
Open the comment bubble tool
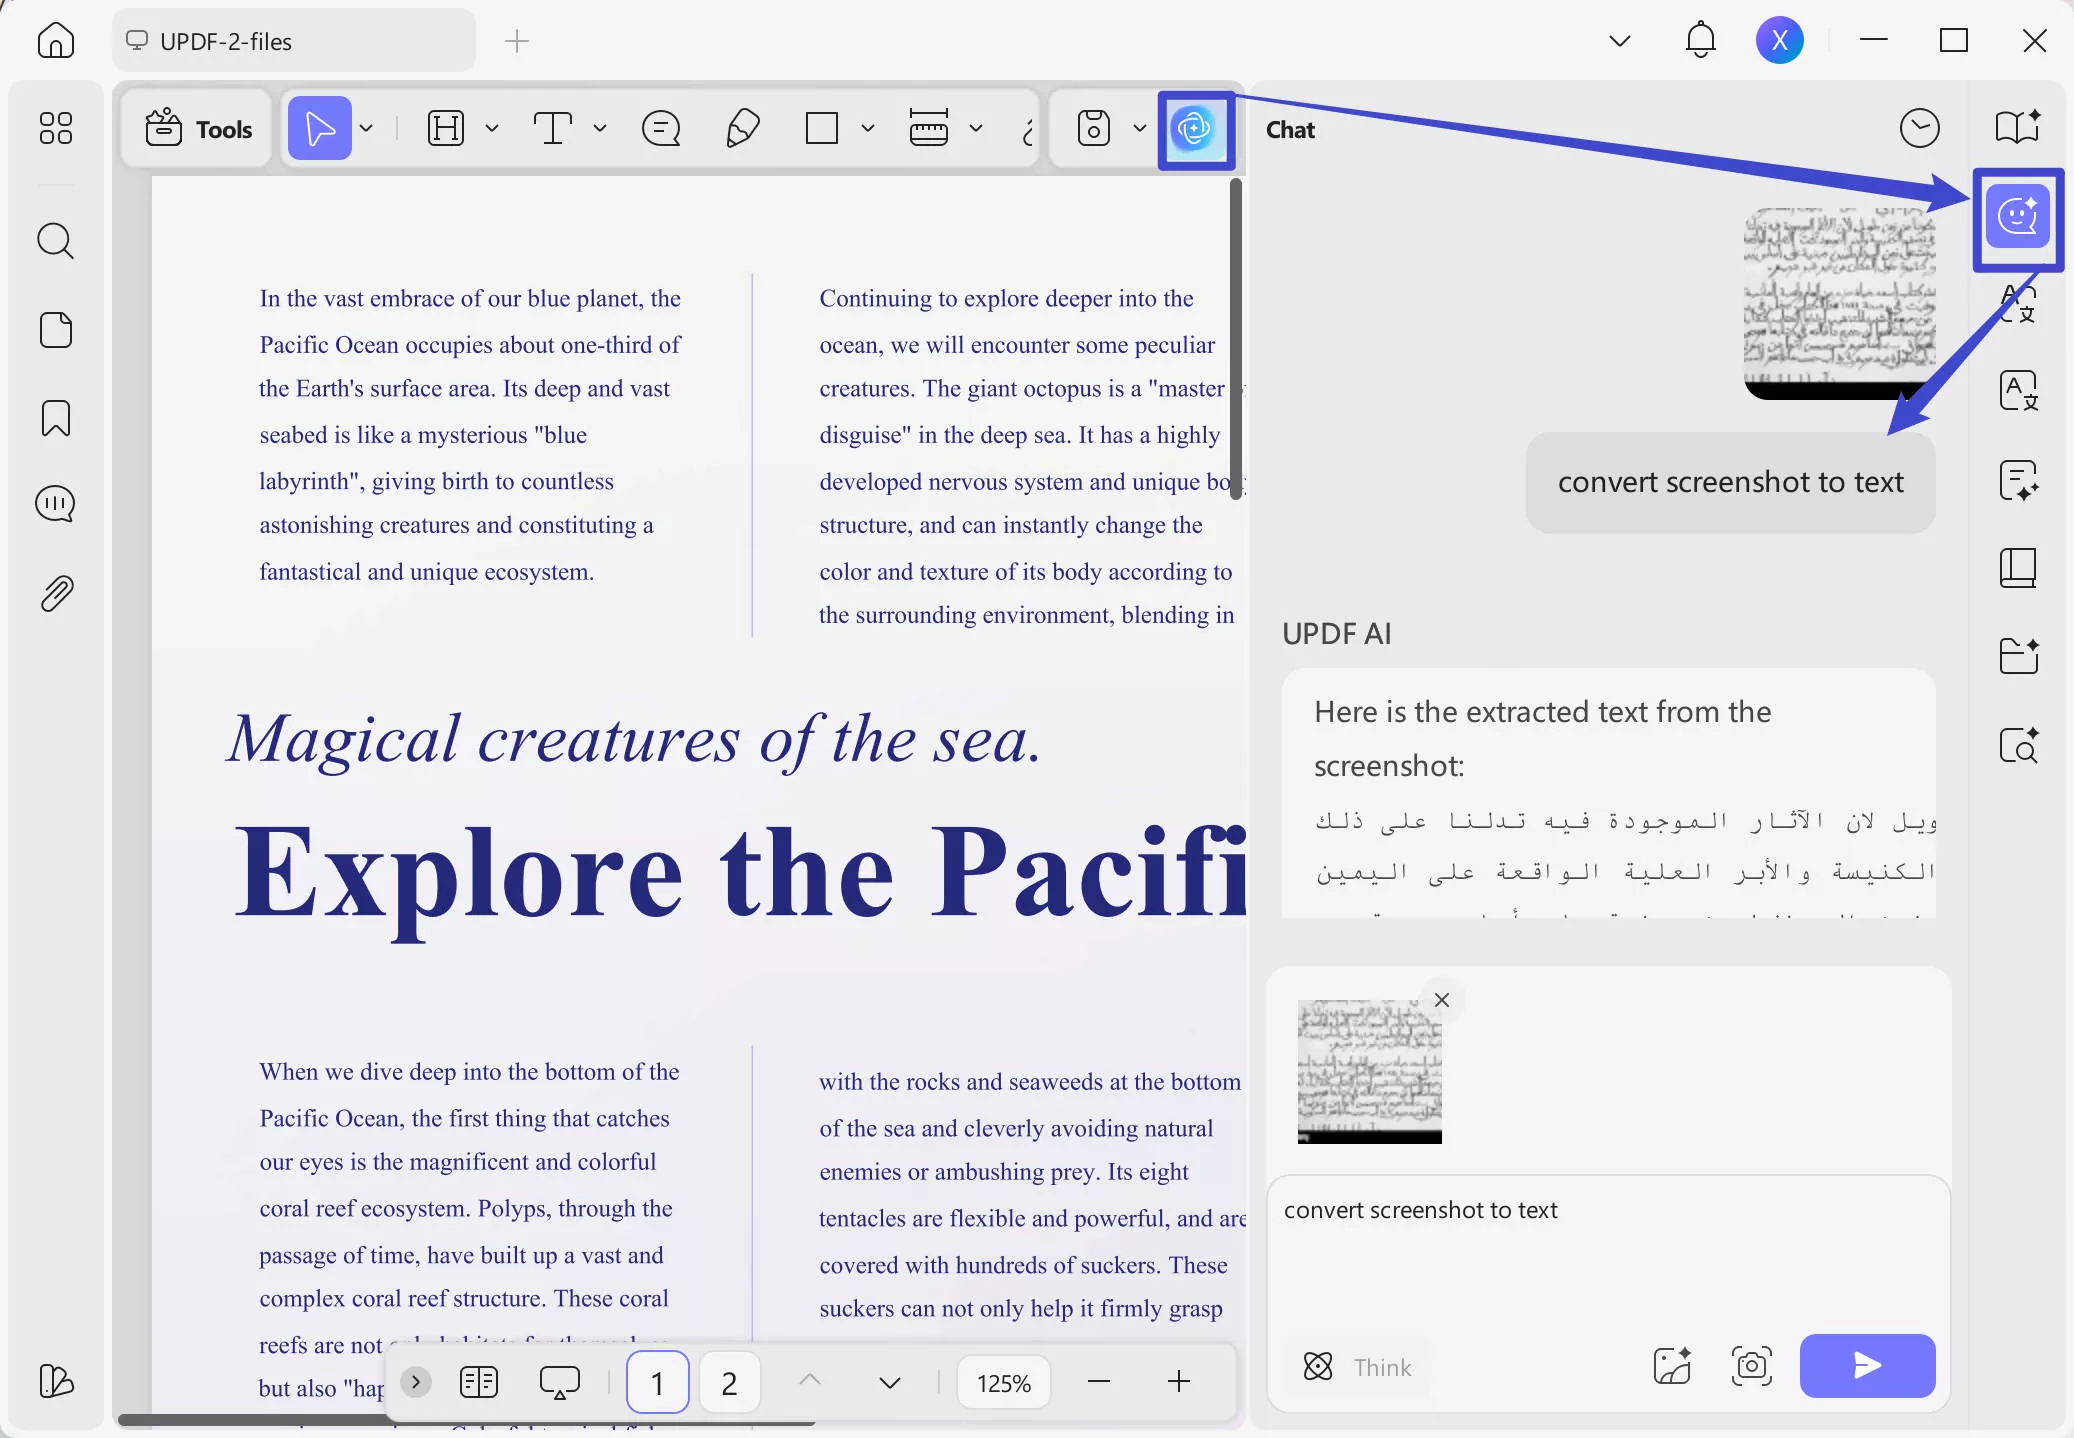click(x=661, y=129)
